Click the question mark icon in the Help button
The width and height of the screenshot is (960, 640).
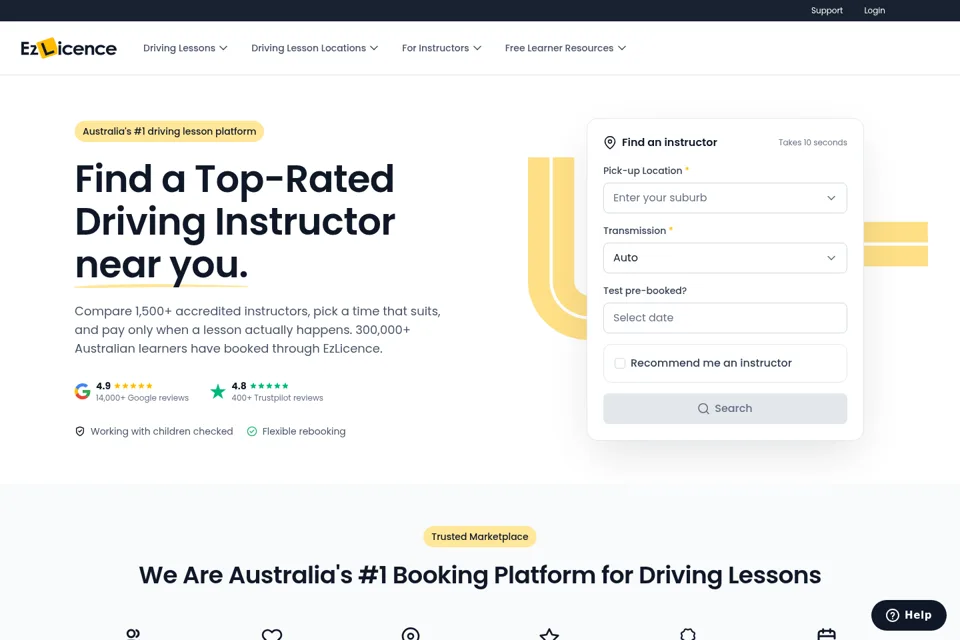click(x=892, y=615)
